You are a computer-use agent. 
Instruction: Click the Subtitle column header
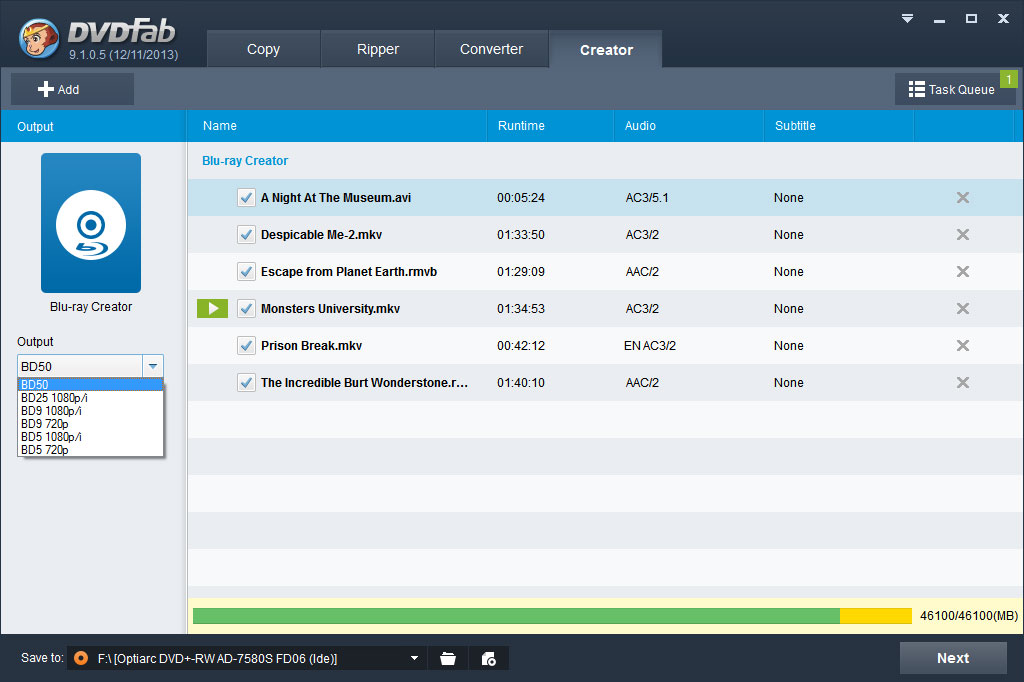[839, 125]
